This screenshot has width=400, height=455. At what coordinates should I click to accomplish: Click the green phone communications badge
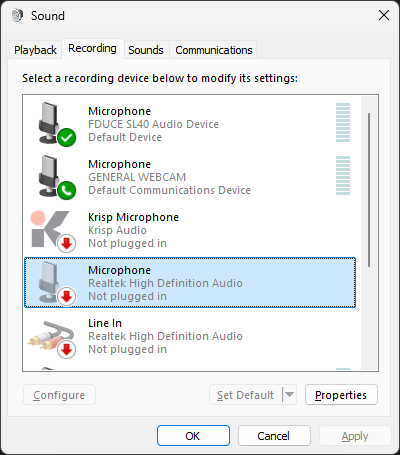click(67, 190)
